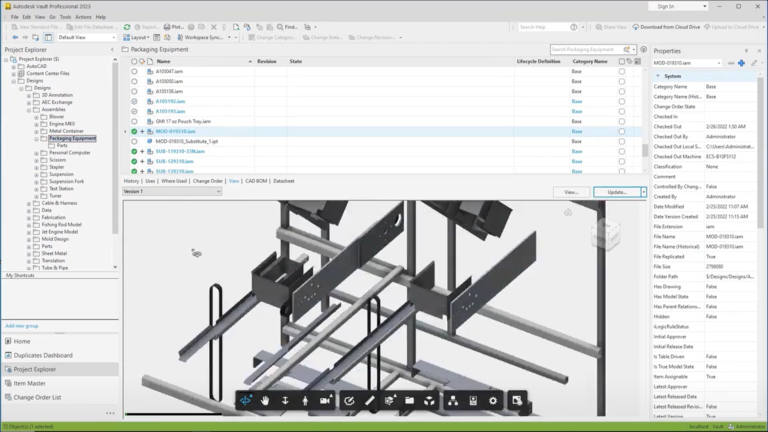Open the Section analysis tool
Image resolution: width=768 pixels, height=432 pixels.
(390, 401)
